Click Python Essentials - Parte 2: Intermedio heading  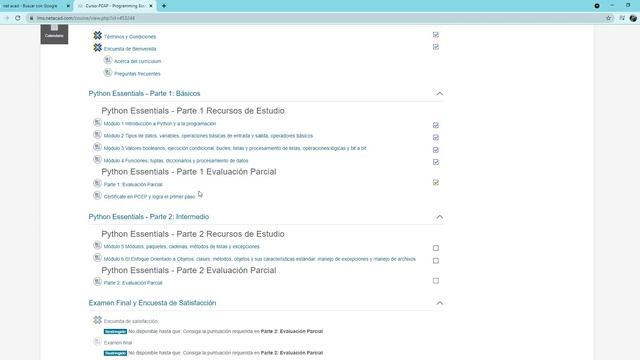(149, 217)
